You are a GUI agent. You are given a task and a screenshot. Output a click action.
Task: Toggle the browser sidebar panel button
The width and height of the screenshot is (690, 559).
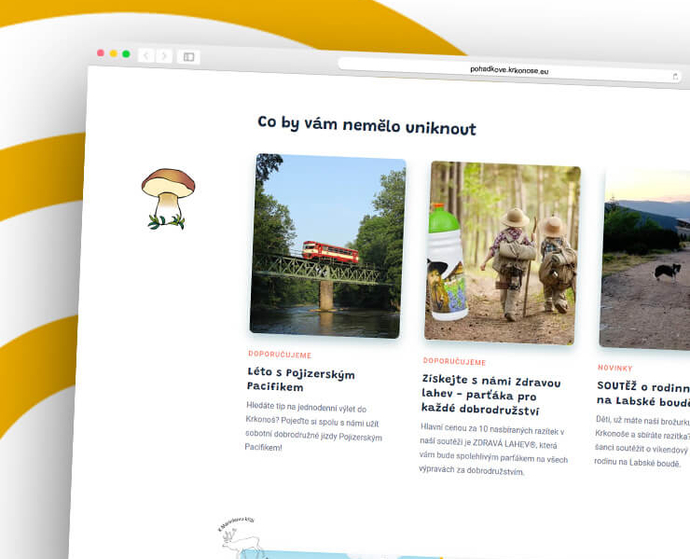[x=188, y=57]
